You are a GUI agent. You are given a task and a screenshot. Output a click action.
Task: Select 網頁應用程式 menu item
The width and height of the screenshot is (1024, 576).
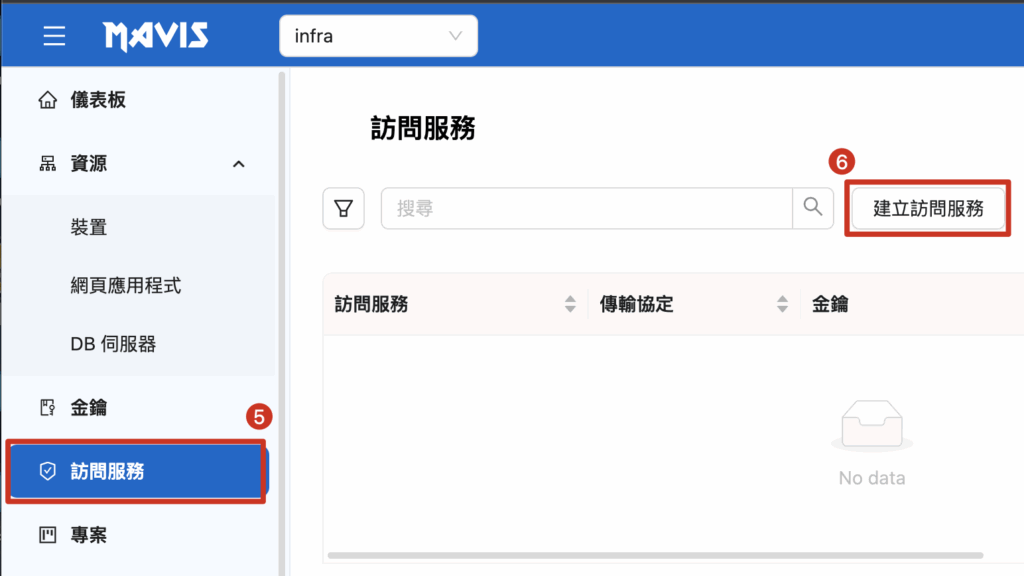[126, 286]
